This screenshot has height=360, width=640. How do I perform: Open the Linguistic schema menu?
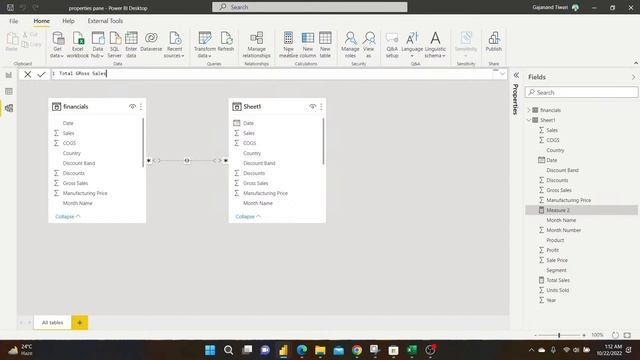pos(435,44)
